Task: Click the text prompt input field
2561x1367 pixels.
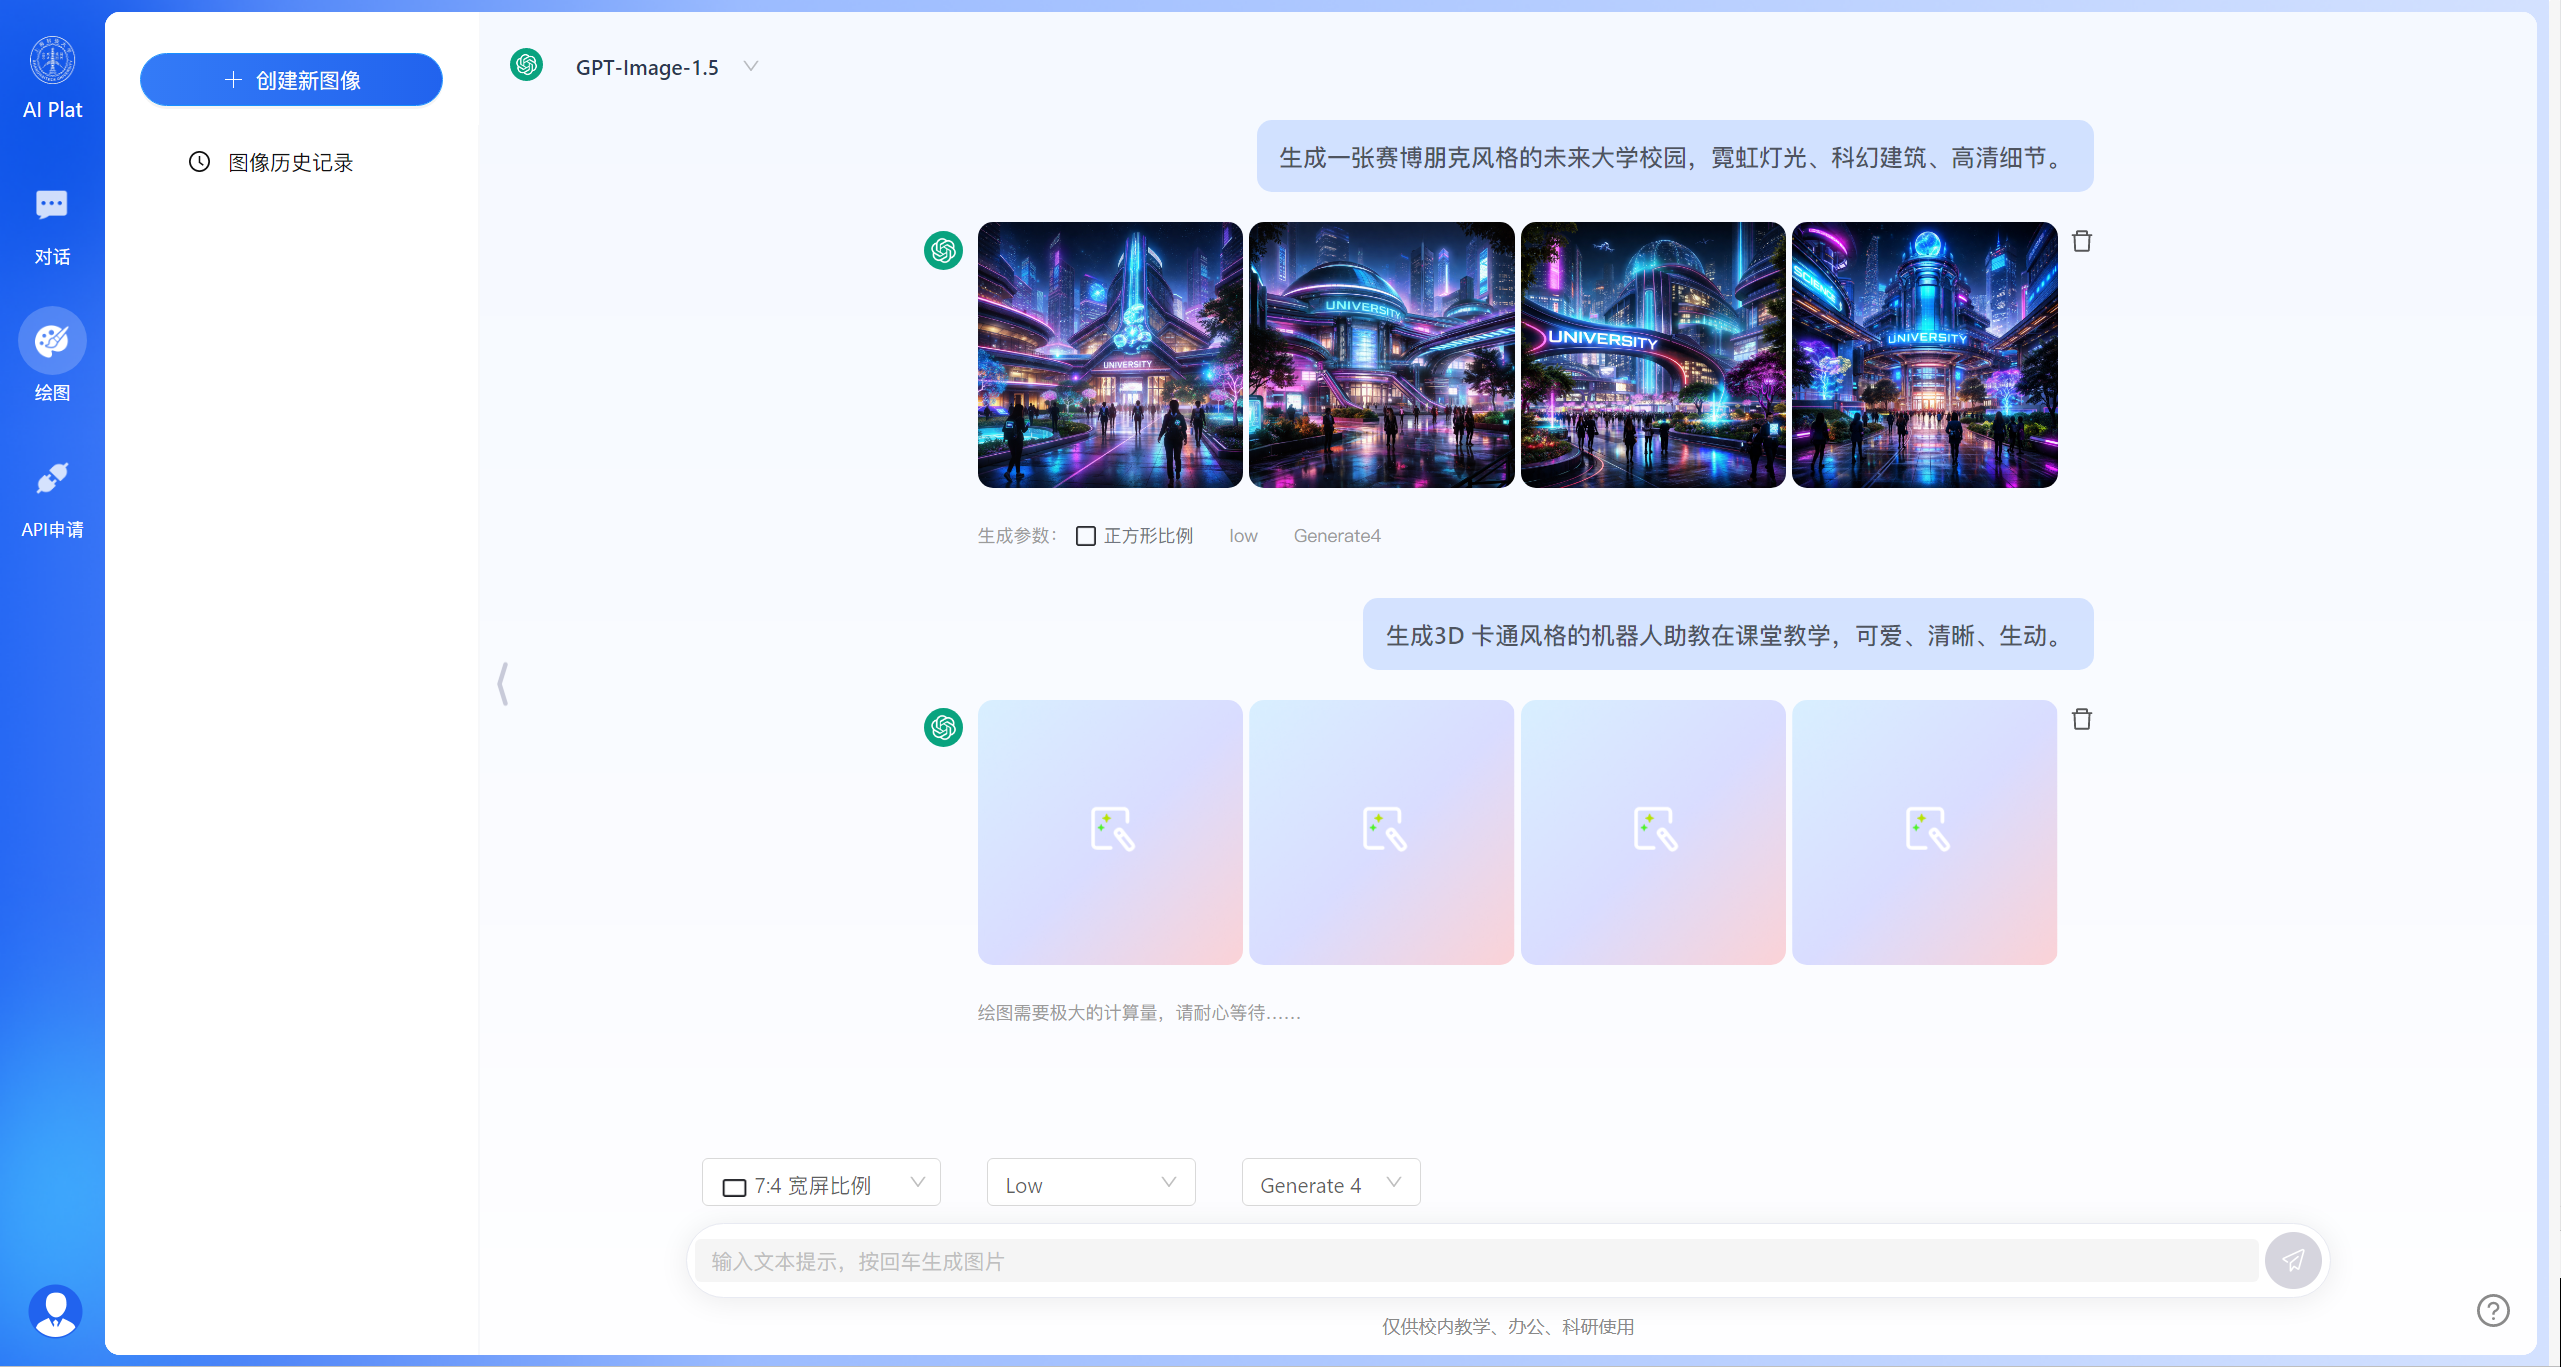Action: (x=1475, y=1261)
